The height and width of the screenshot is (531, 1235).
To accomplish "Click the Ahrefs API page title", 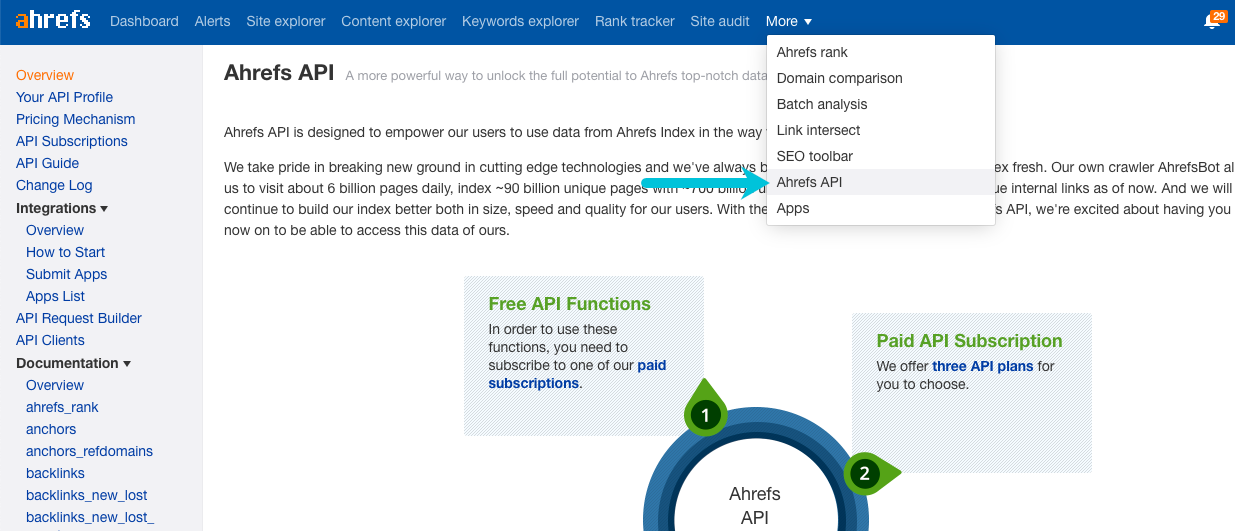I will point(279,73).
